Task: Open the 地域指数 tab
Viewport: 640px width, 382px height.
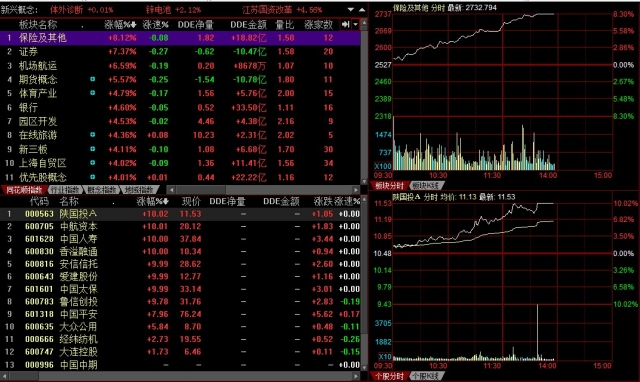Action: (x=139, y=190)
